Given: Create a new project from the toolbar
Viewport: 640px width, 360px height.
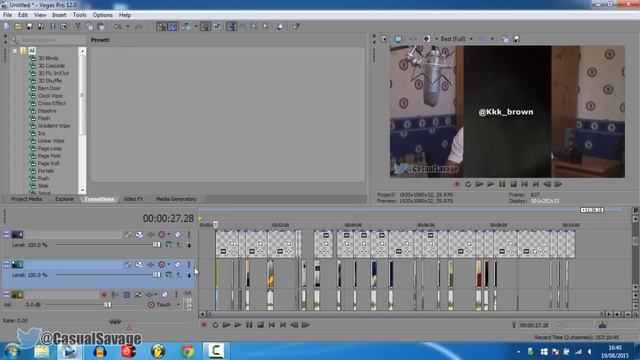Looking at the screenshot, I should [7, 27].
